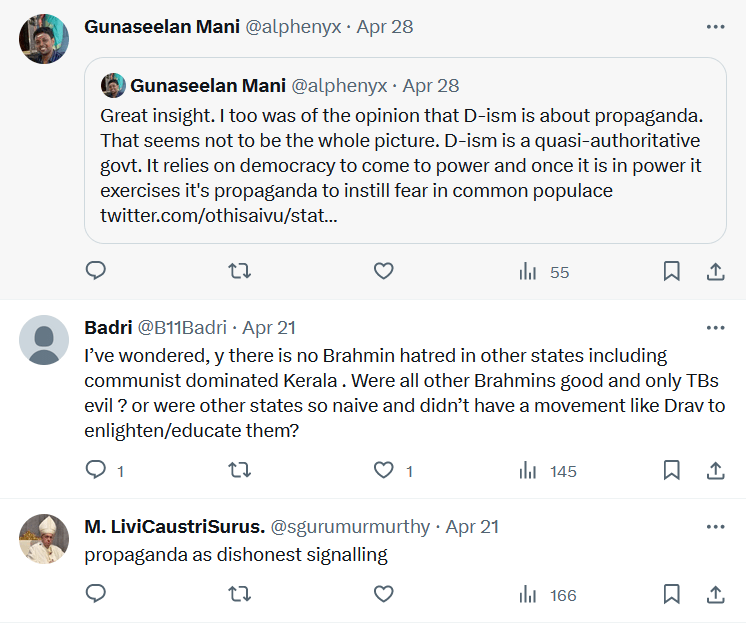Open more options on M. LiviCaustriSurus tweet
The height and width of the screenshot is (623, 746).
[716, 526]
